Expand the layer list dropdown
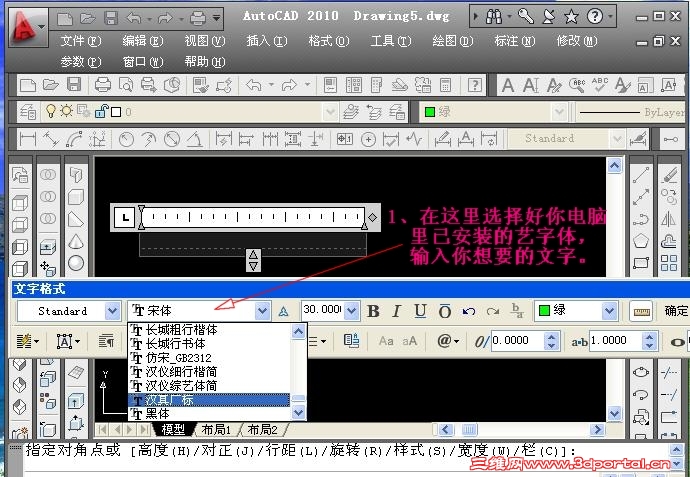The image size is (690, 477). pos(330,112)
